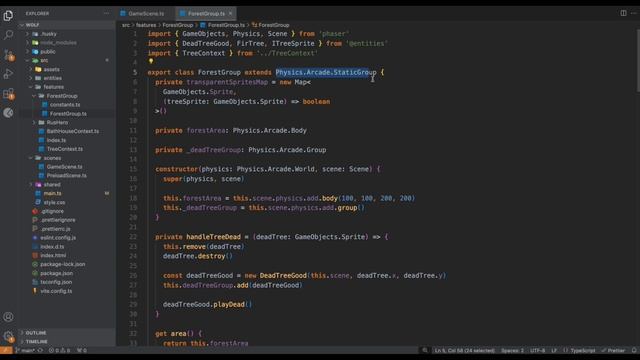The width and height of the screenshot is (640, 360).
Task: Open the round icon below Extensions
Action: tap(8, 113)
